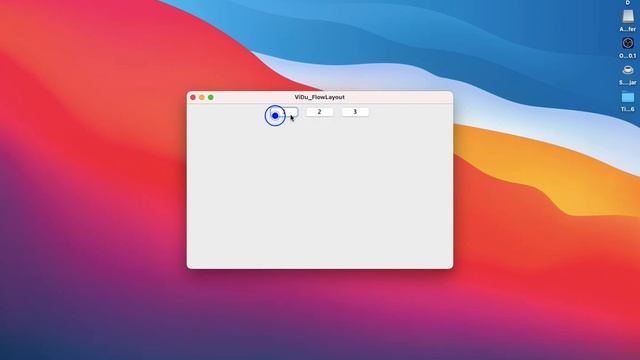This screenshot has height=360, width=640.
Task: Select the A...fer drive icon on desktop
Action: click(x=628, y=17)
